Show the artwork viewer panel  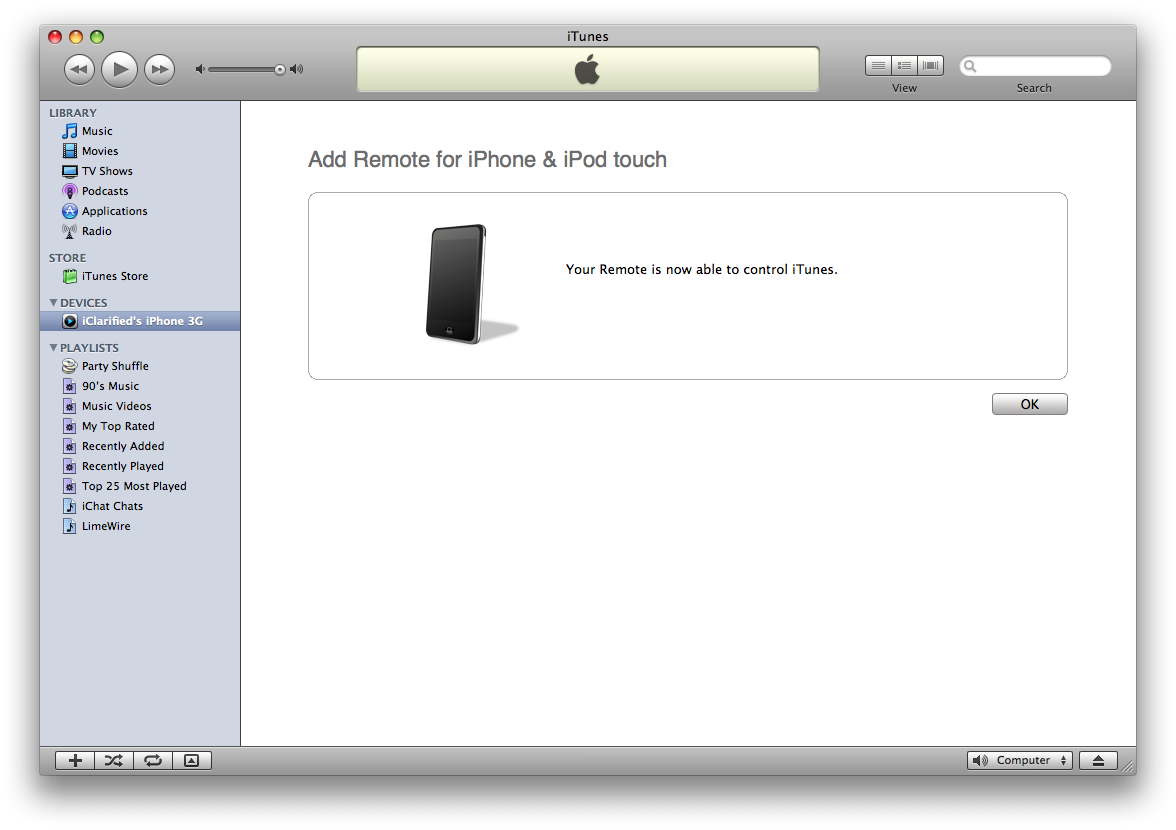(x=191, y=760)
